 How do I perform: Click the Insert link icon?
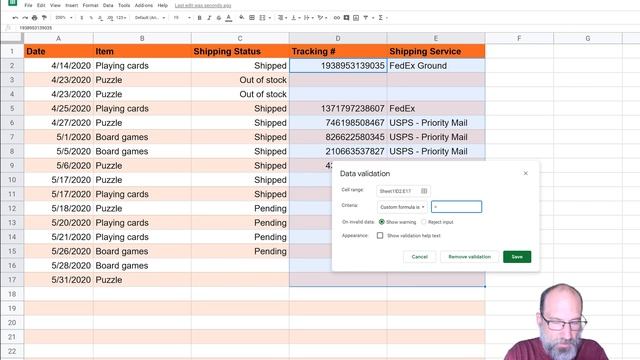[x=337, y=18]
